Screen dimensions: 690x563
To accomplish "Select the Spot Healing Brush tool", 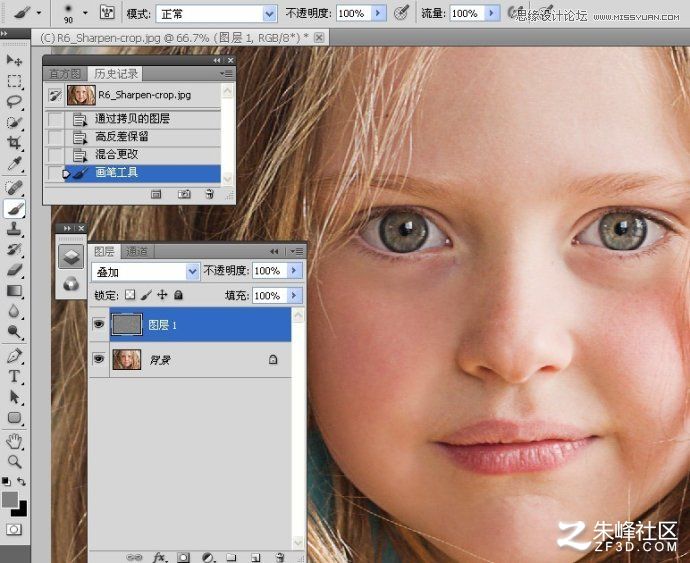I will (14, 188).
